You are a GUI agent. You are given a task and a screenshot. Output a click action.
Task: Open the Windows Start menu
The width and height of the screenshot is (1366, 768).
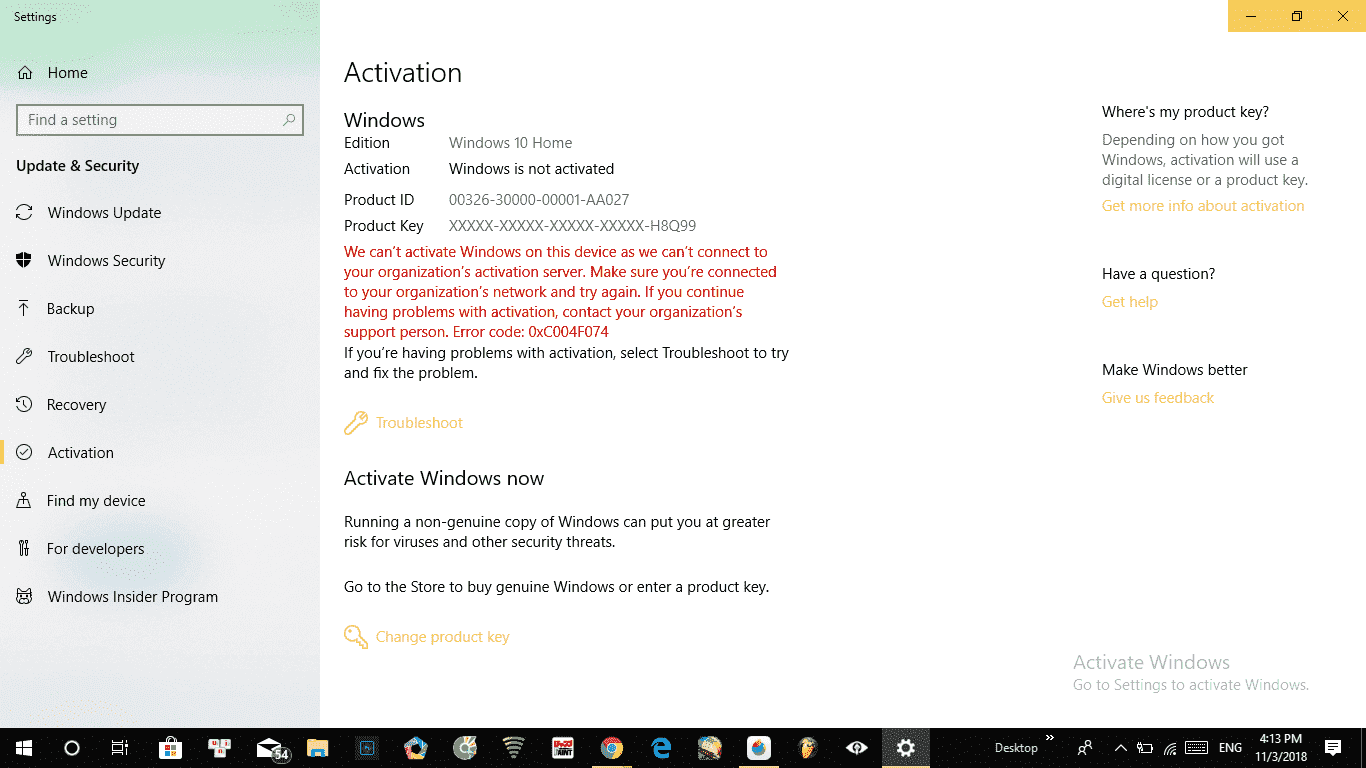tap(24, 748)
